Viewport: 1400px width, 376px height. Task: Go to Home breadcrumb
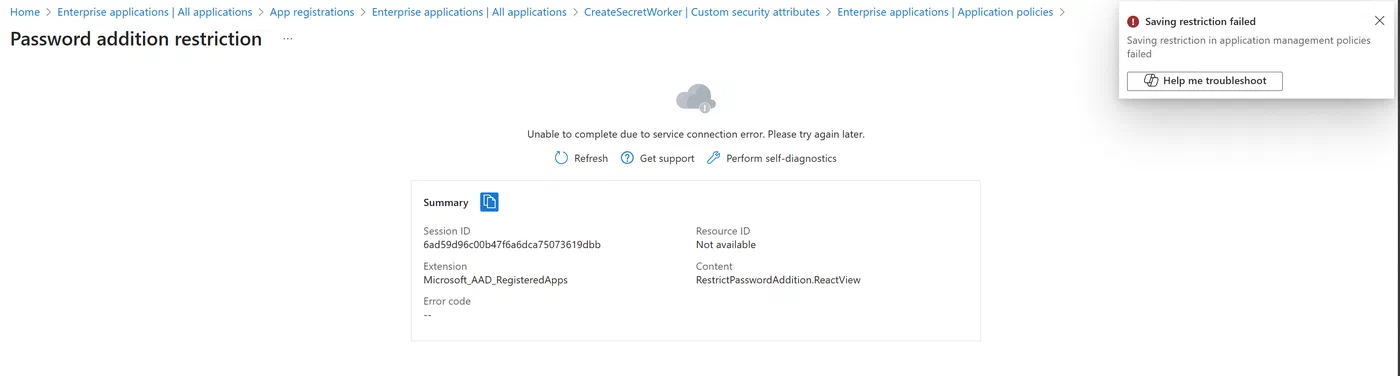pyautogui.click(x=25, y=12)
